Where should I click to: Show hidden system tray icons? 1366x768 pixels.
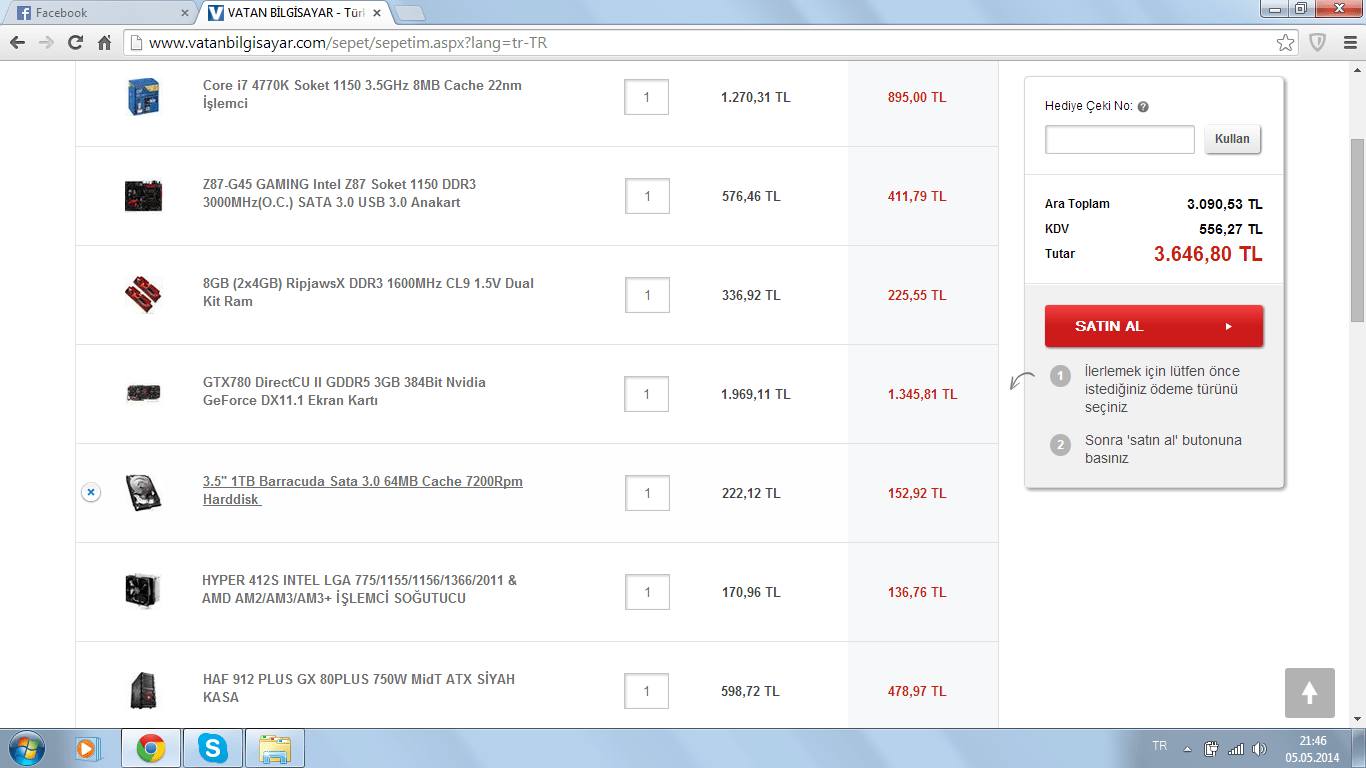[1187, 749]
